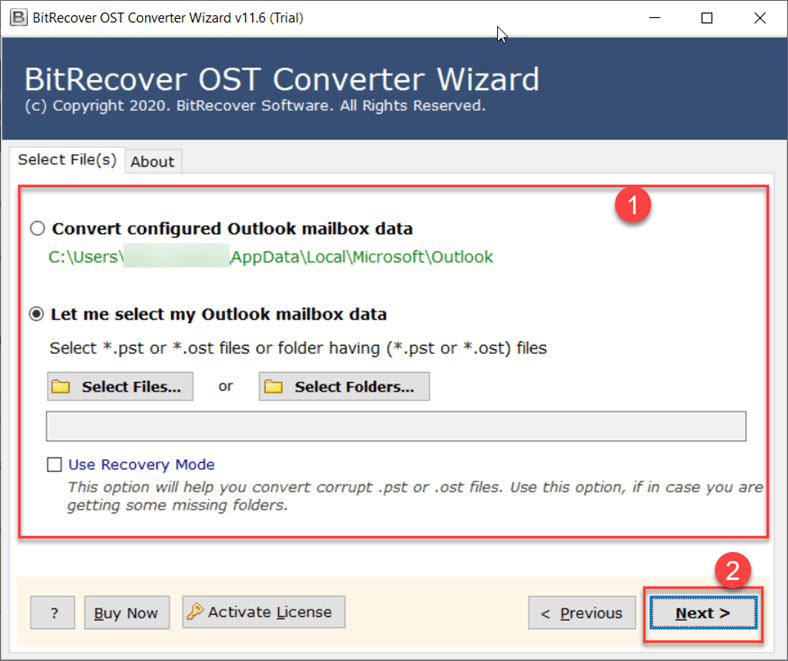
Task: Open the Select File(s) tab
Action: pyautogui.click(x=67, y=160)
